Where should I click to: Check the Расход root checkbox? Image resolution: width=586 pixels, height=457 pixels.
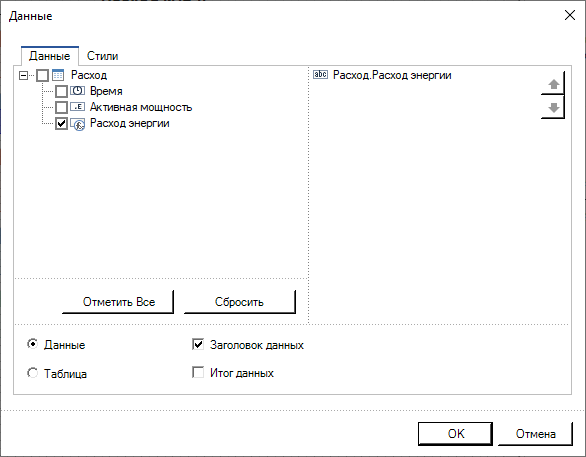tap(42, 75)
